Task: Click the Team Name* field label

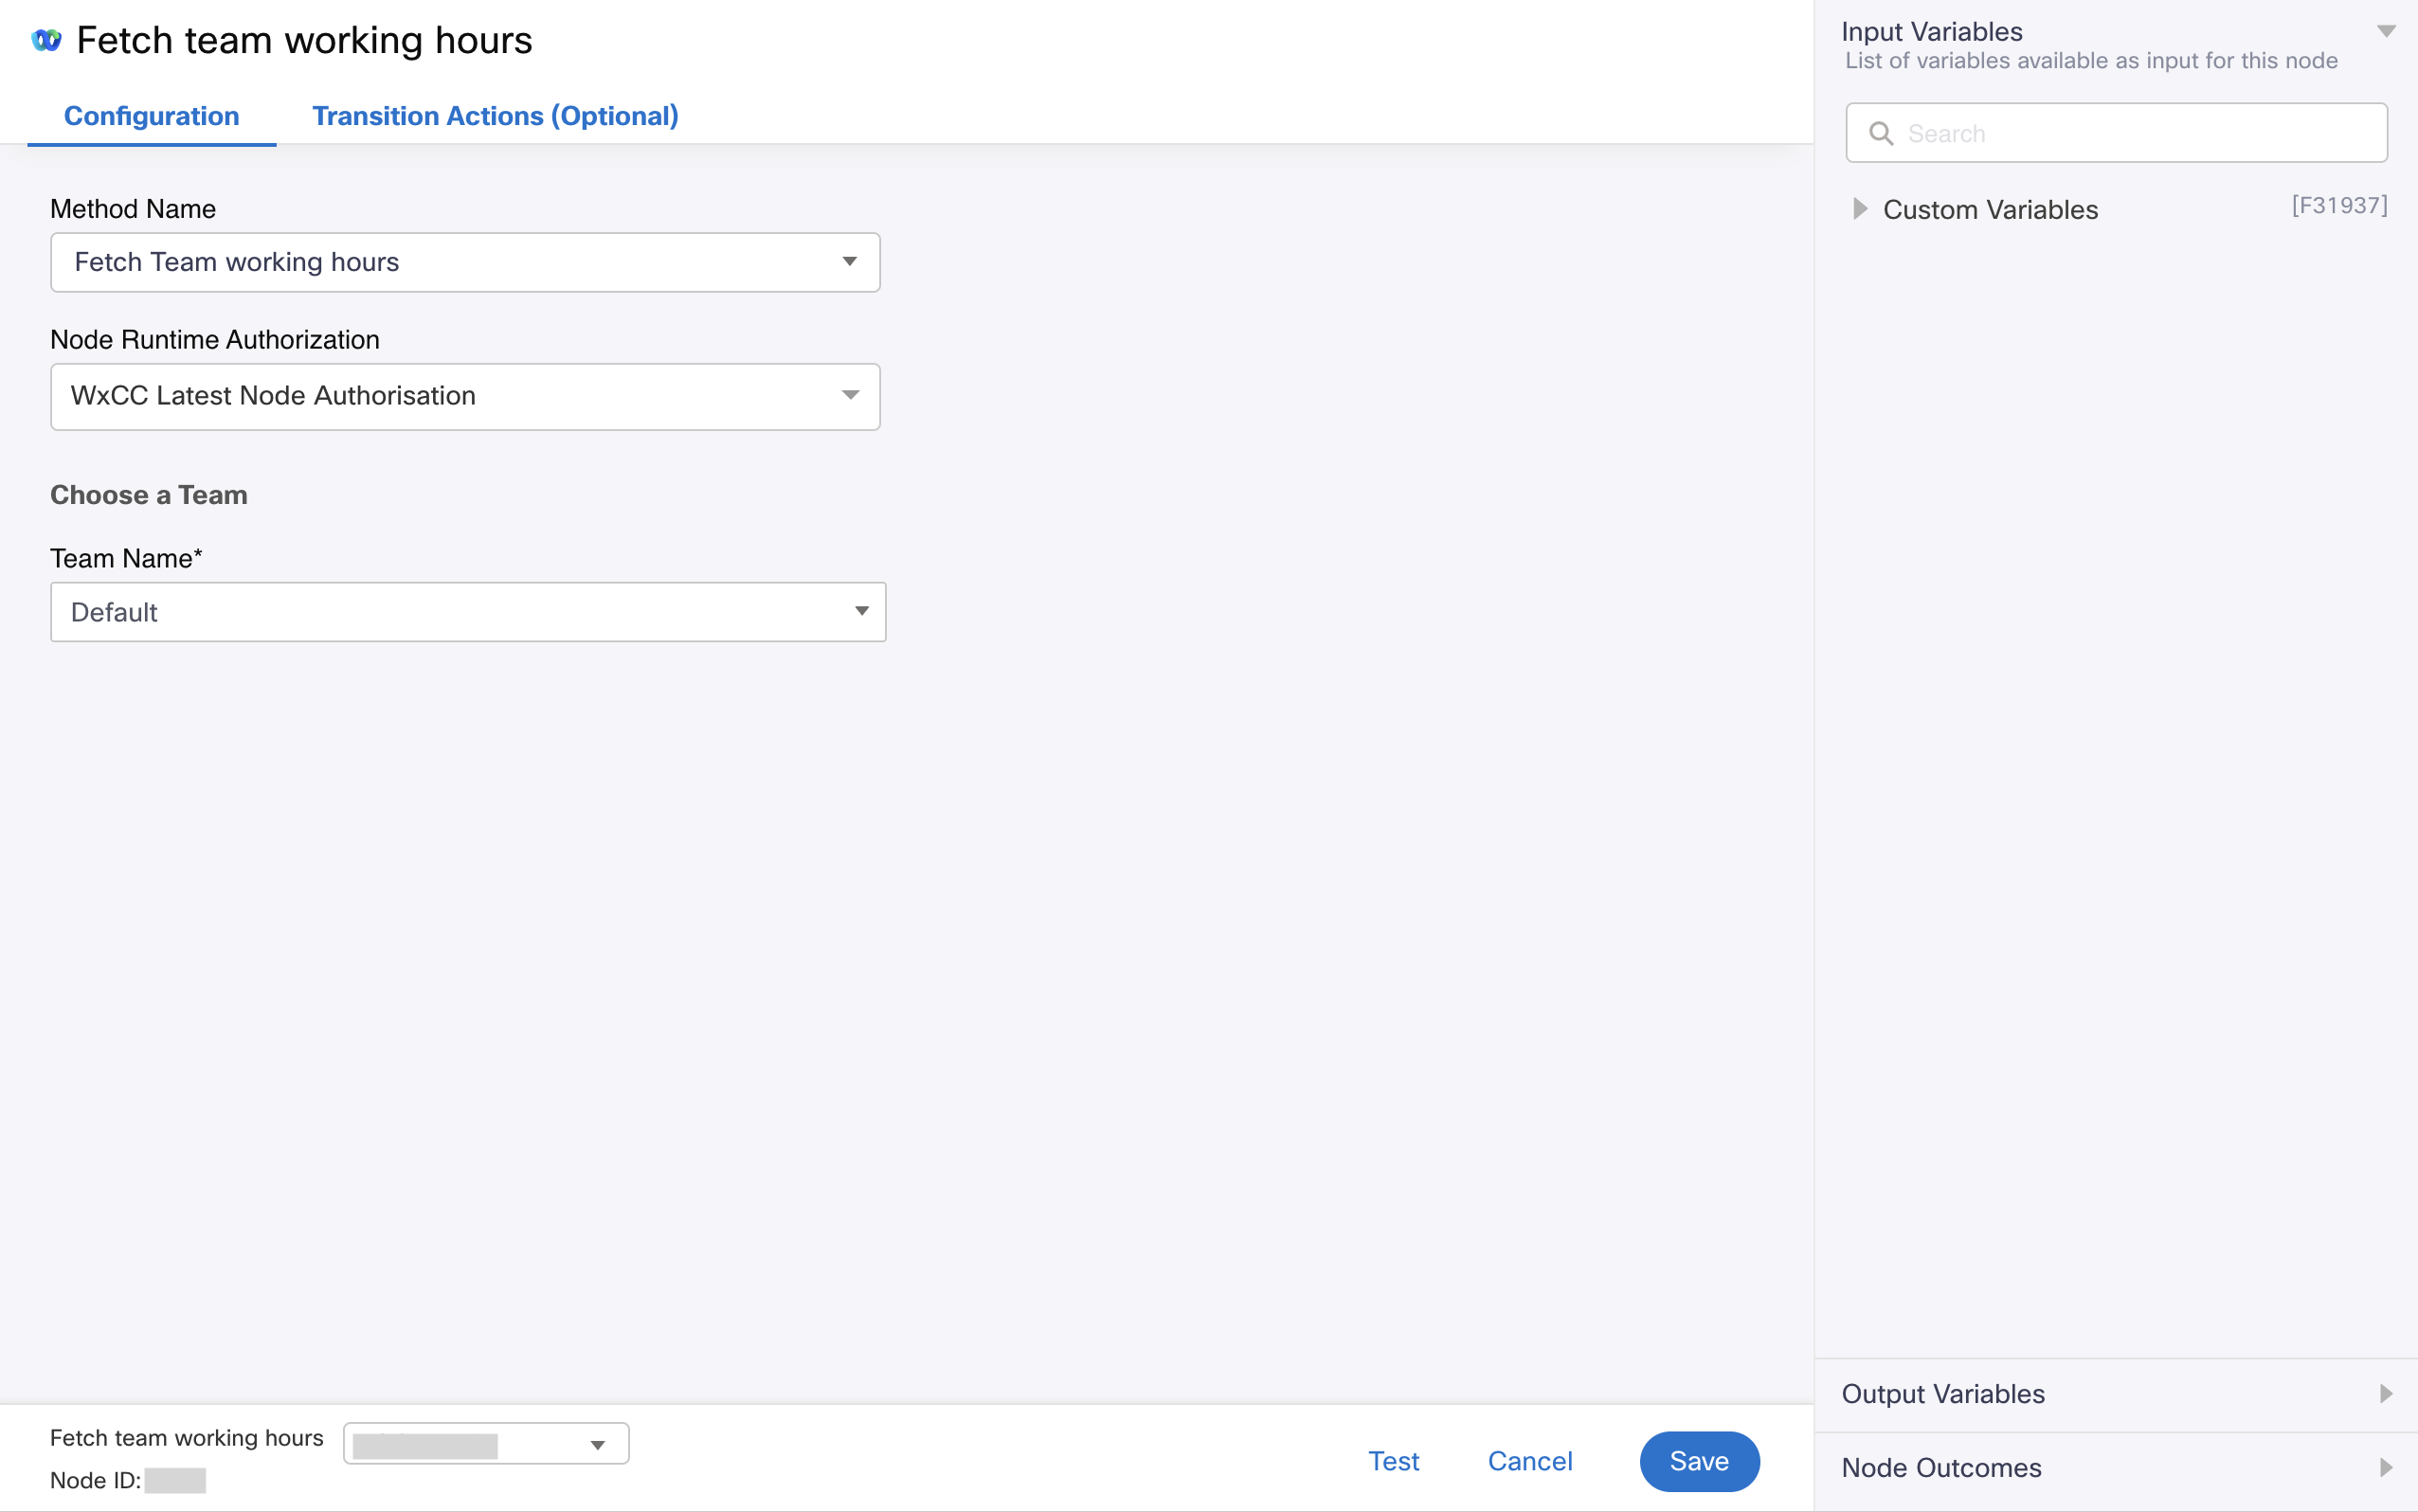Action: point(126,558)
